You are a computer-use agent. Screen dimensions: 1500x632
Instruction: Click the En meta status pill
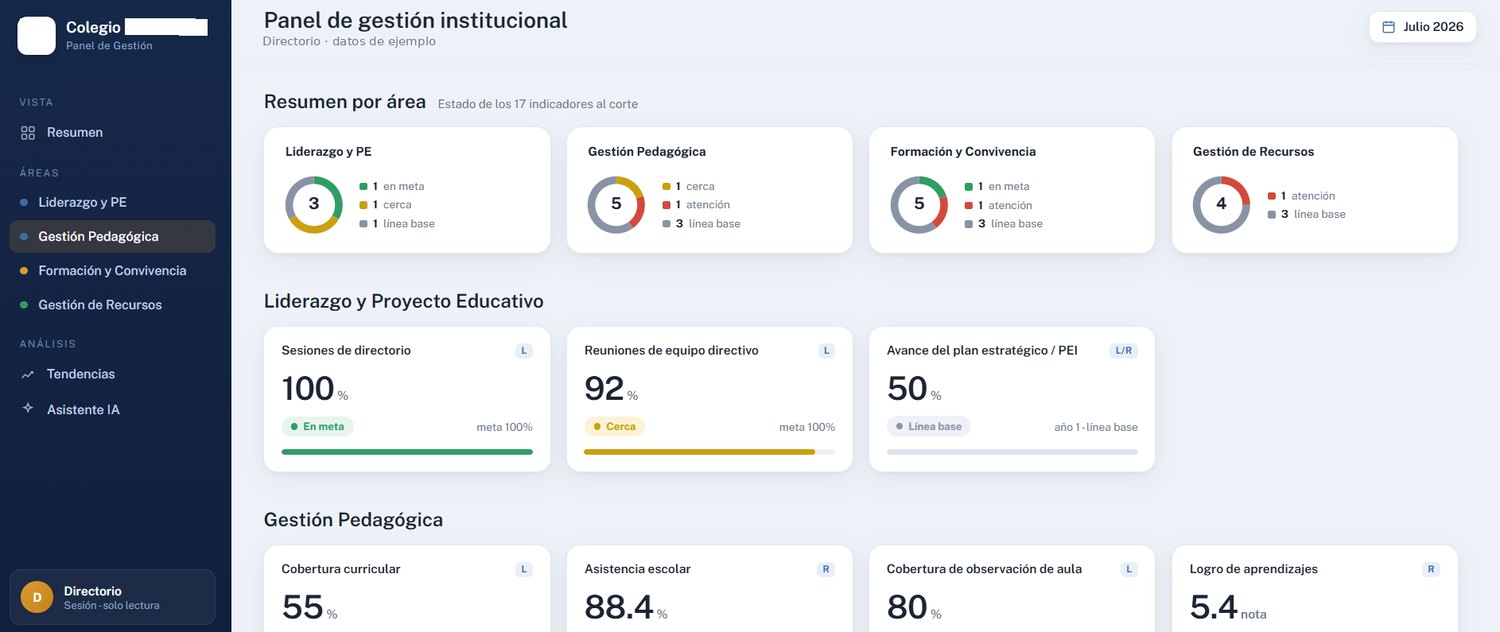coord(317,426)
